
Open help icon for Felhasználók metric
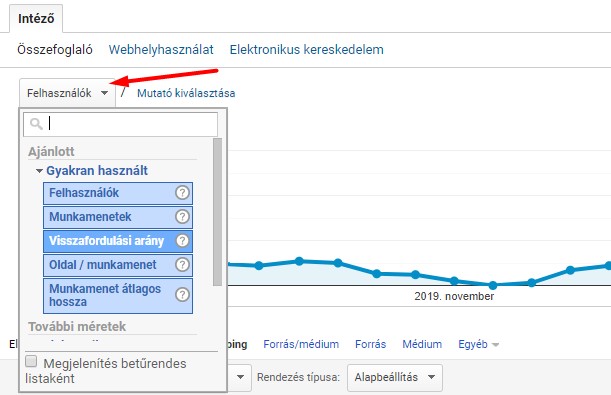182,192
